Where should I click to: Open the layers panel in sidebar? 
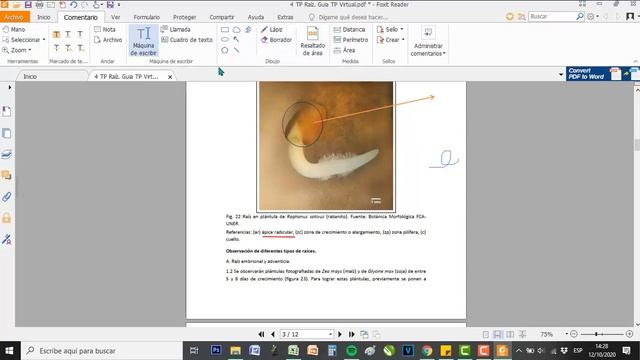(7, 154)
